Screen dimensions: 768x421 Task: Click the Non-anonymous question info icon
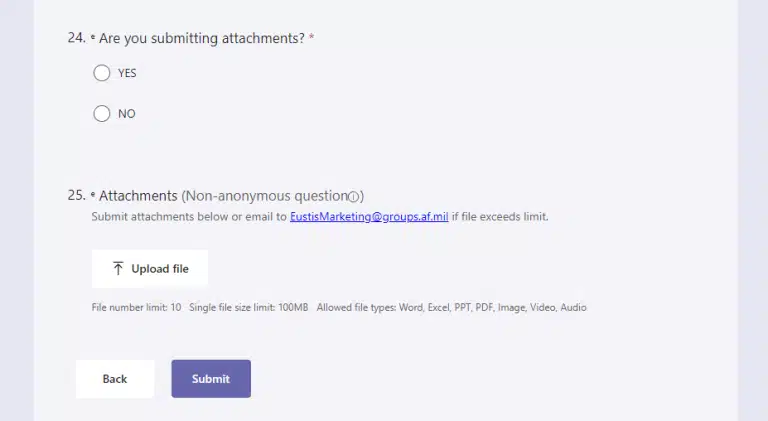[x=353, y=197]
